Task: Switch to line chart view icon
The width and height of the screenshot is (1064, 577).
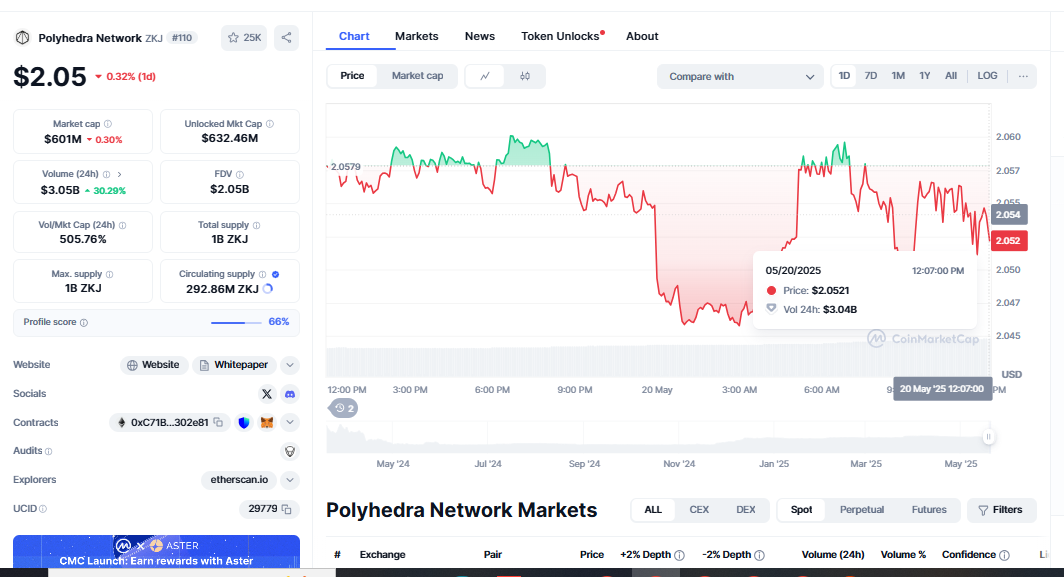Action: pos(484,76)
